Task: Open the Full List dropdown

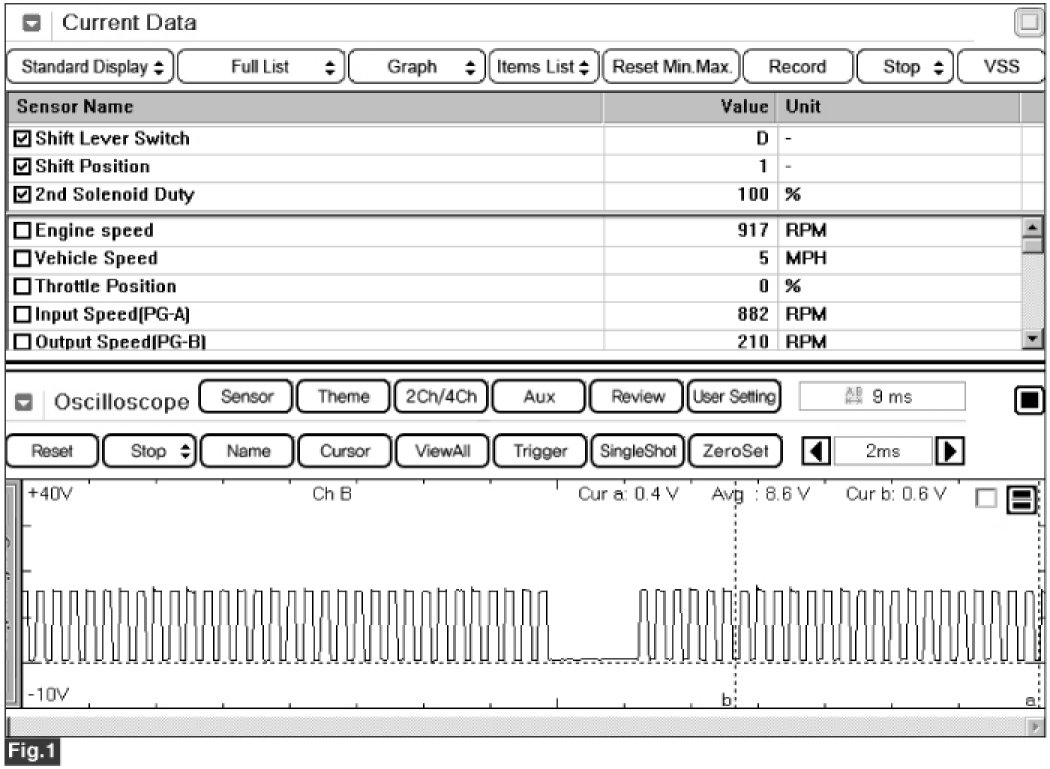Action: tap(263, 67)
